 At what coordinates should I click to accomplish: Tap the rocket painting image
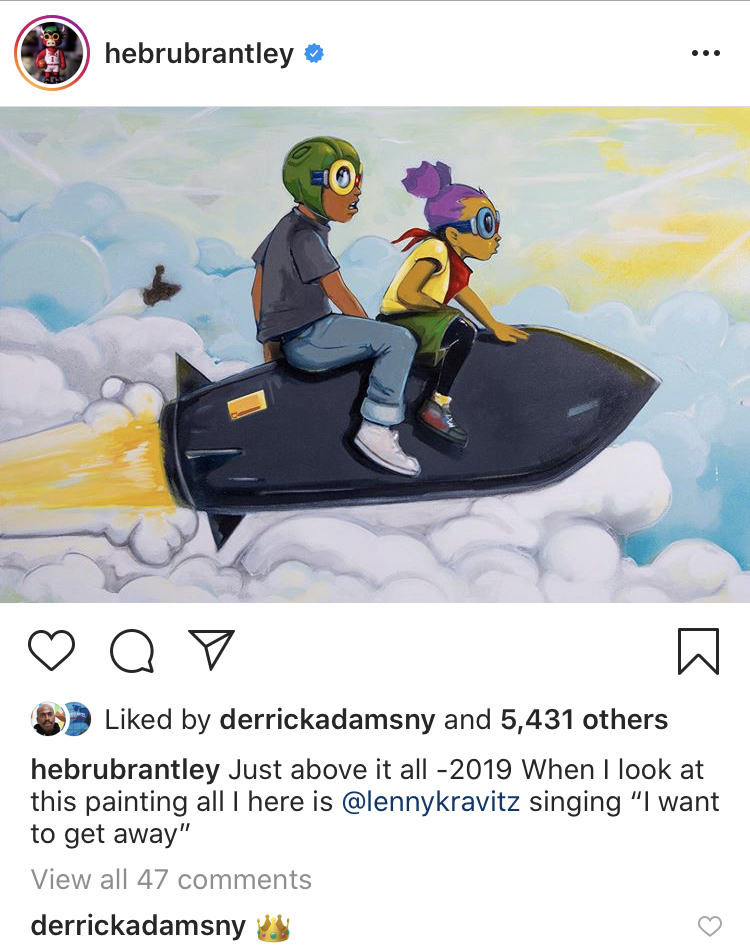point(375,354)
